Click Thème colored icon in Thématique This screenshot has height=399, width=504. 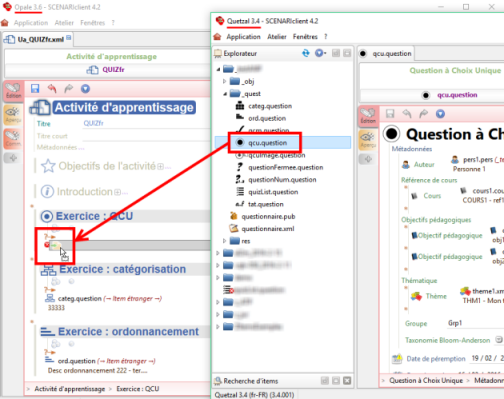(416, 296)
